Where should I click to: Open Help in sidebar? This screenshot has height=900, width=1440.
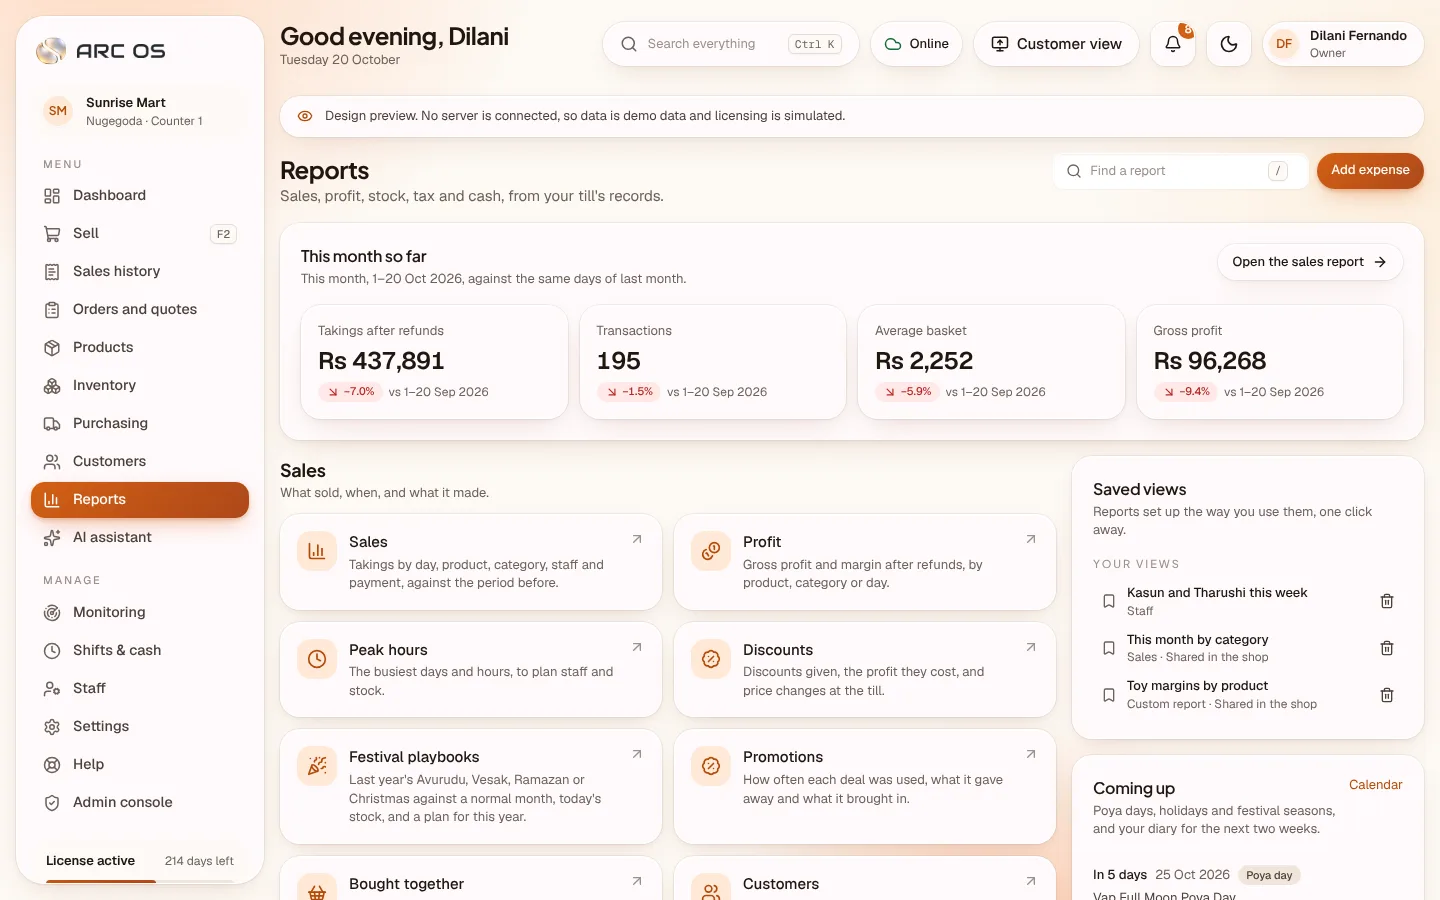pos(140,765)
